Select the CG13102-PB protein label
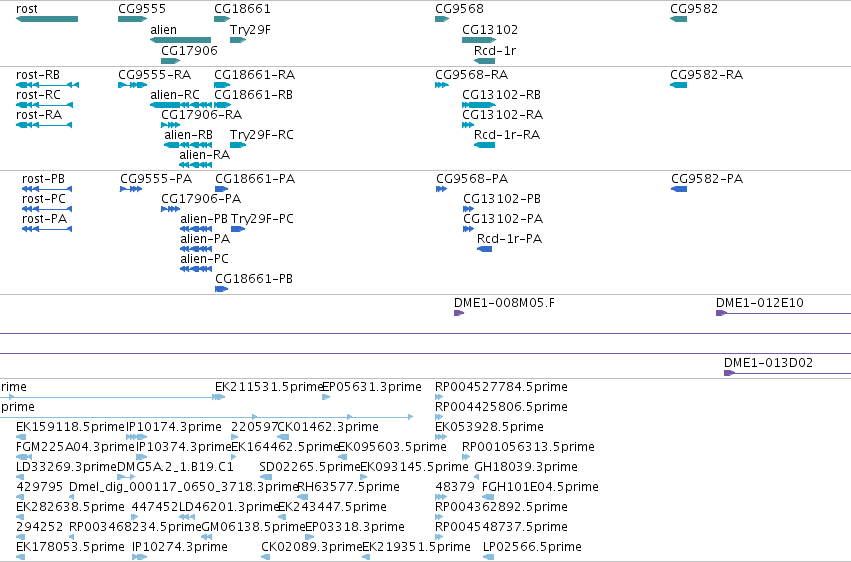Image resolution: width=851 pixels, height=562 pixels. click(502, 199)
